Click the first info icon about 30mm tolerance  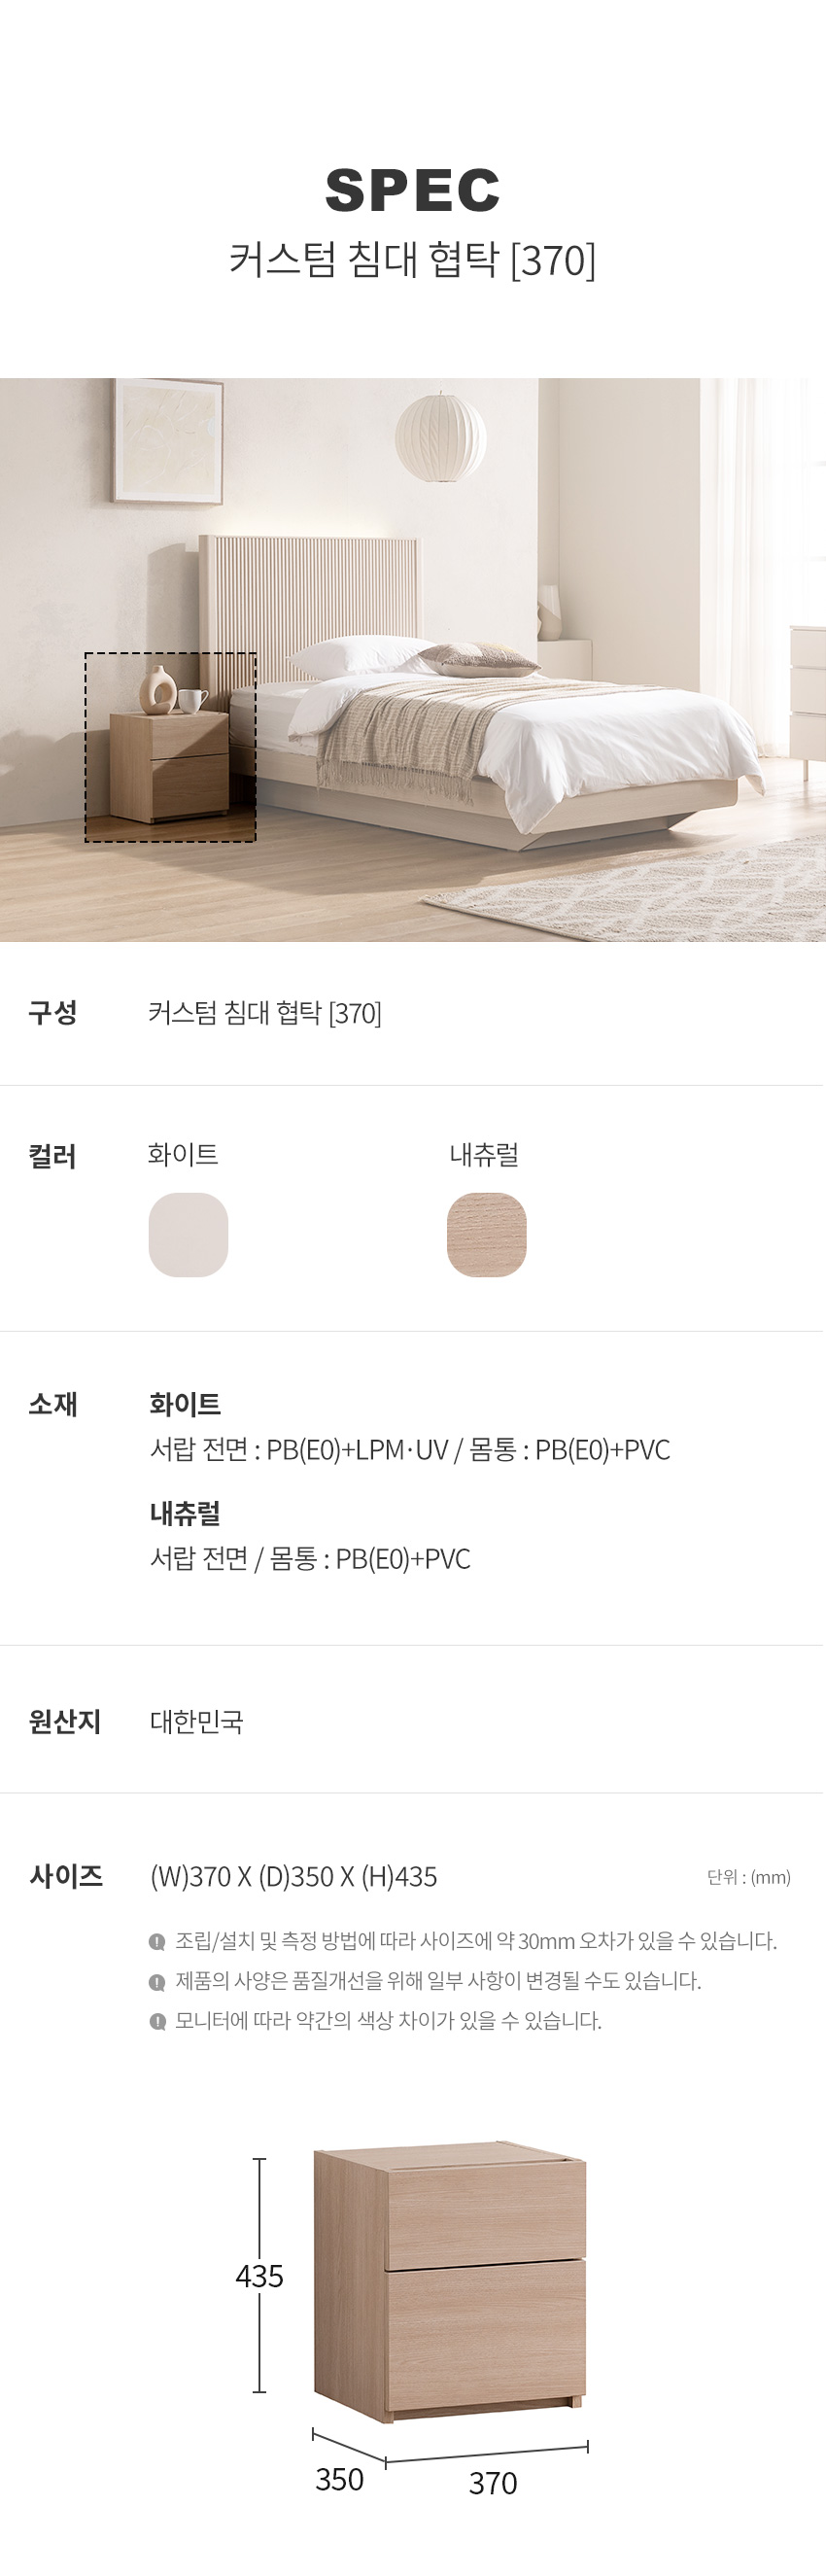pos(157,1941)
